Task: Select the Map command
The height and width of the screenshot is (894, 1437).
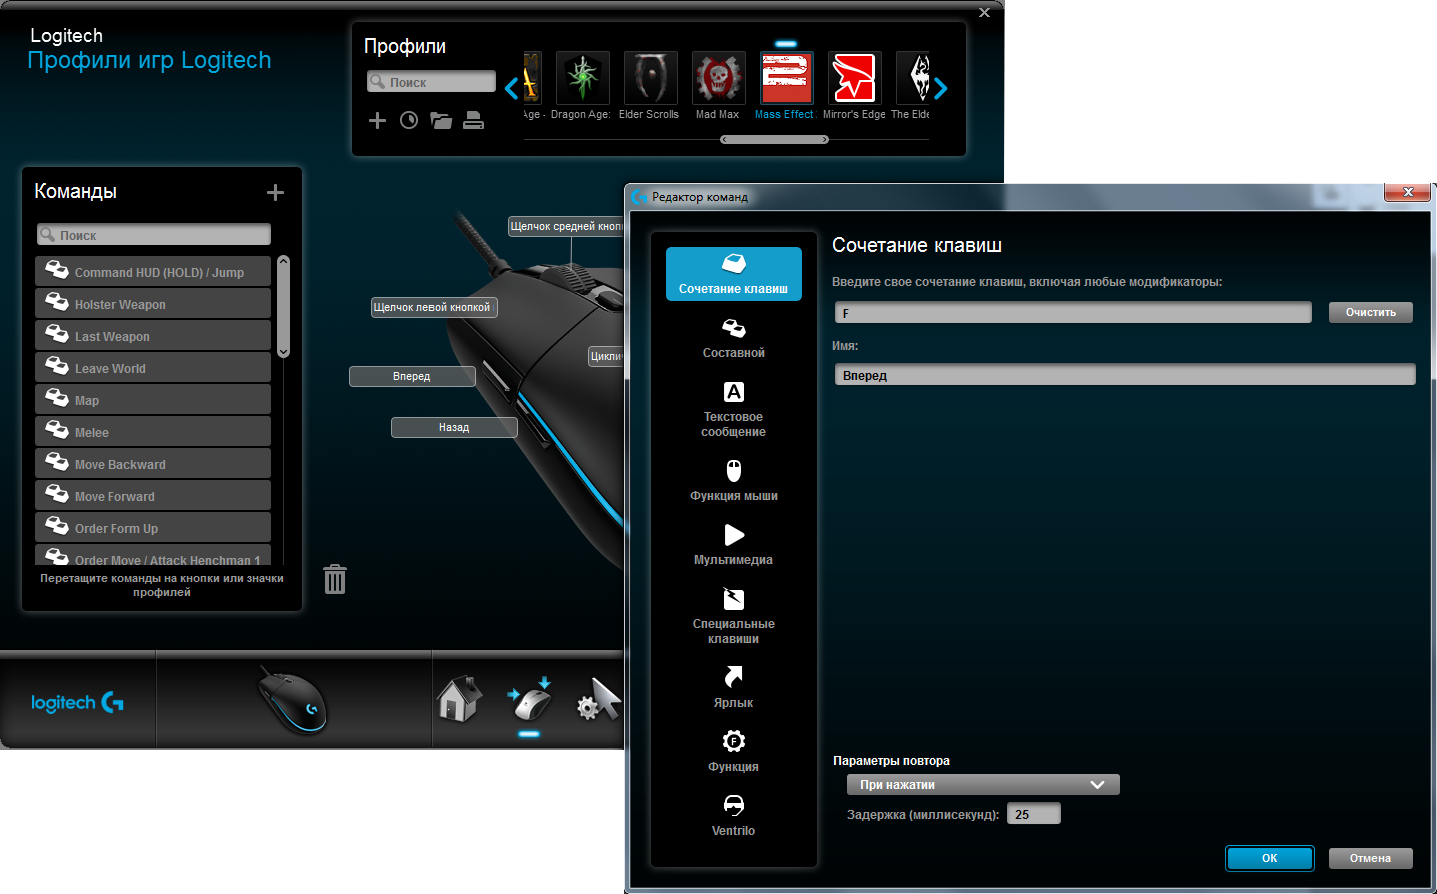Action: pos(153,400)
